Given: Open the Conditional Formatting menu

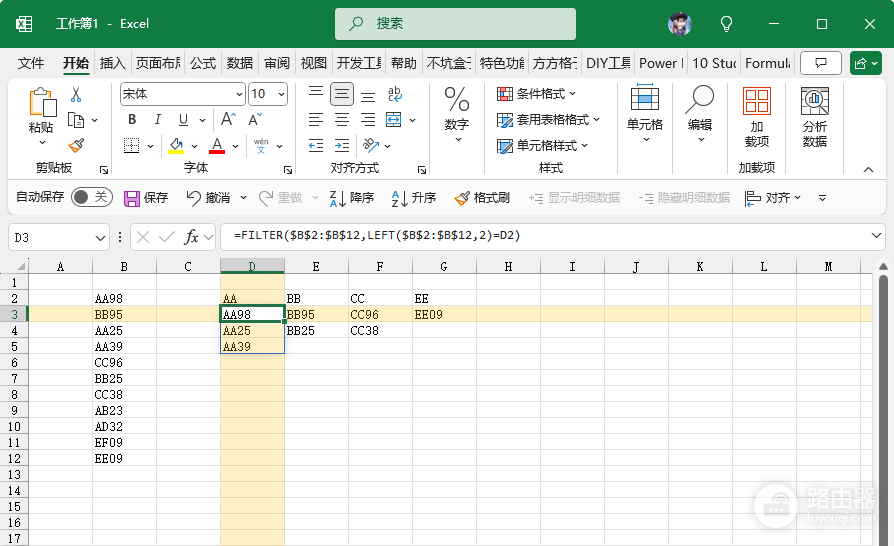Looking at the screenshot, I should (537, 94).
